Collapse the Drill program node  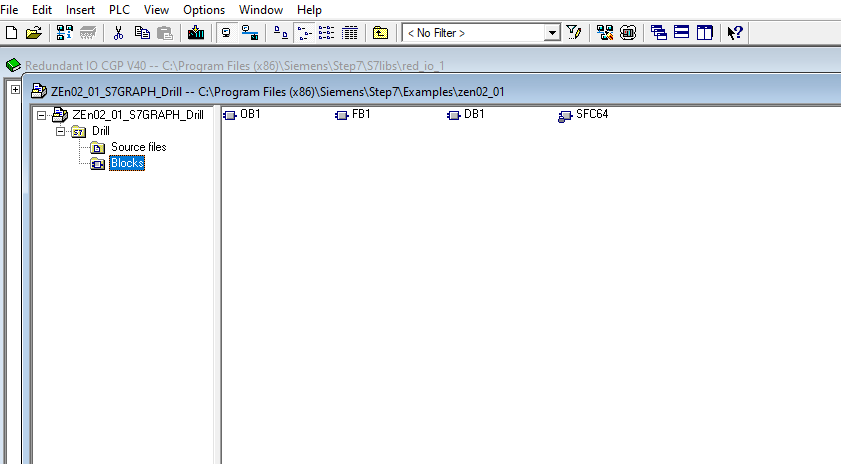coord(61,131)
